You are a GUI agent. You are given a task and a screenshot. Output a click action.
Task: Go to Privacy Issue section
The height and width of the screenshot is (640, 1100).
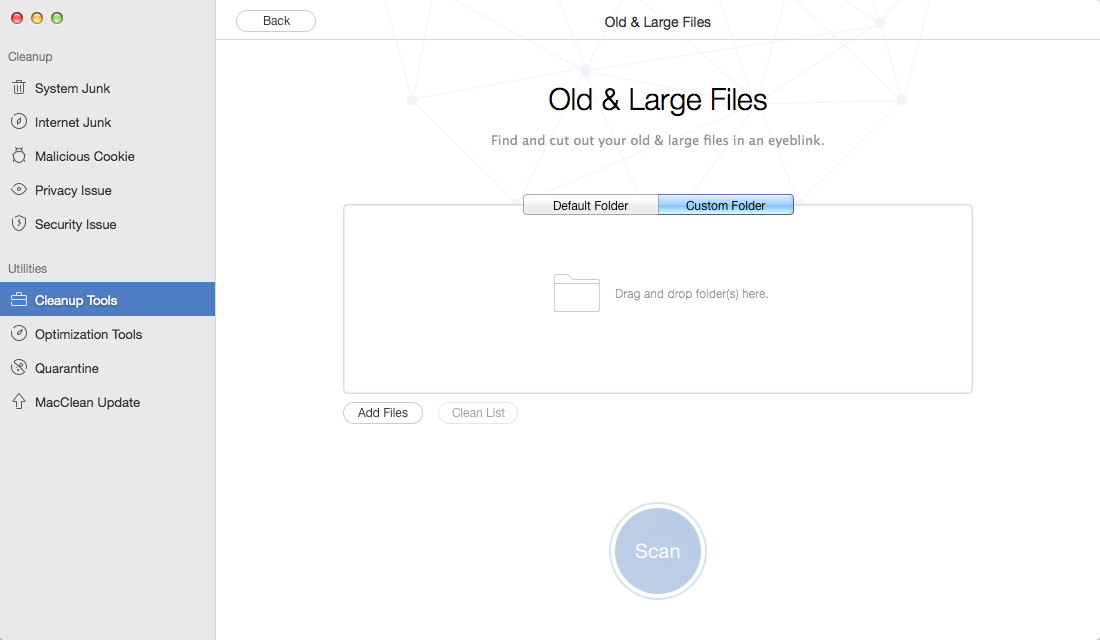pyautogui.click(x=107, y=190)
